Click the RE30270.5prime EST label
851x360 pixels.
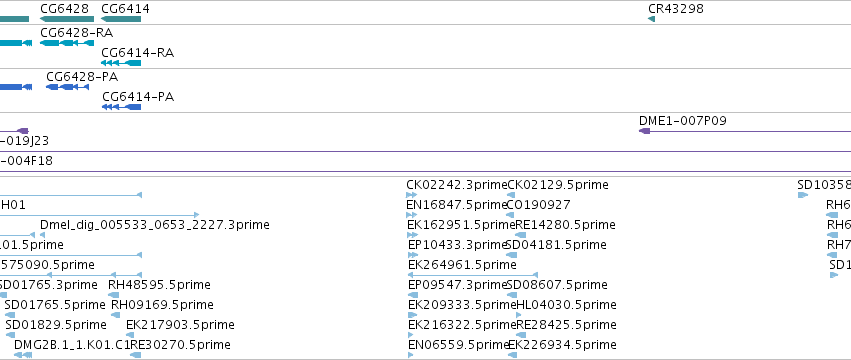click(180, 345)
